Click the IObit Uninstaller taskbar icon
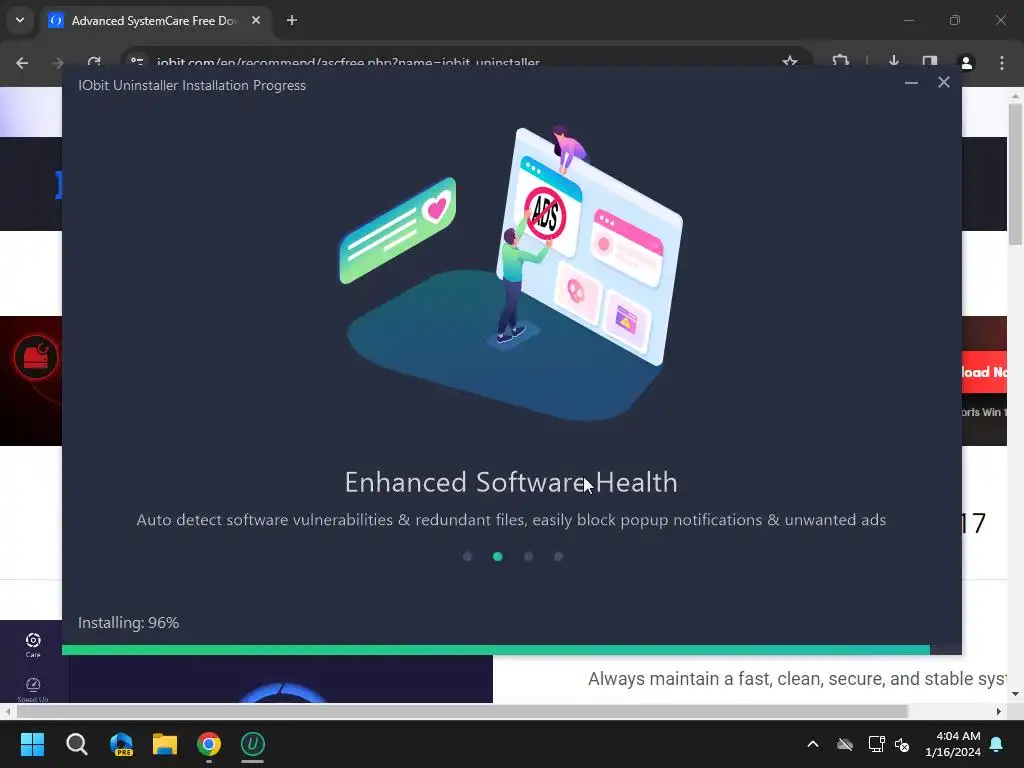Image resolution: width=1024 pixels, height=768 pixels. click(253, 744)
